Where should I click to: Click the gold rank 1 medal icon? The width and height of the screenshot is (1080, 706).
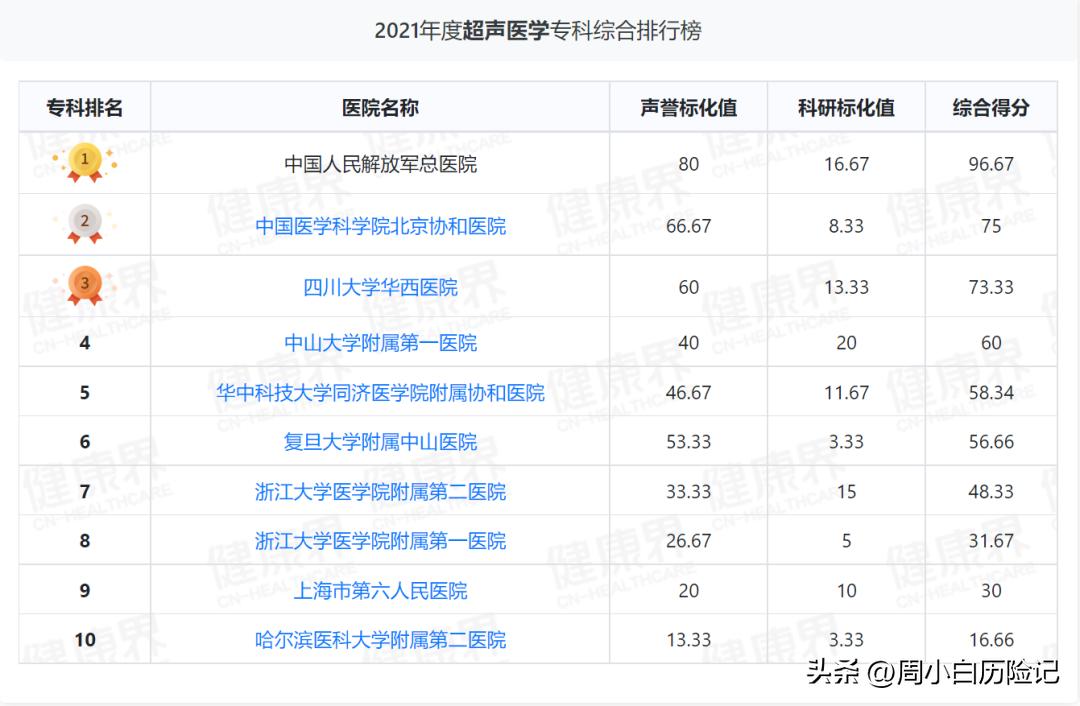click(x=85, y=161)
